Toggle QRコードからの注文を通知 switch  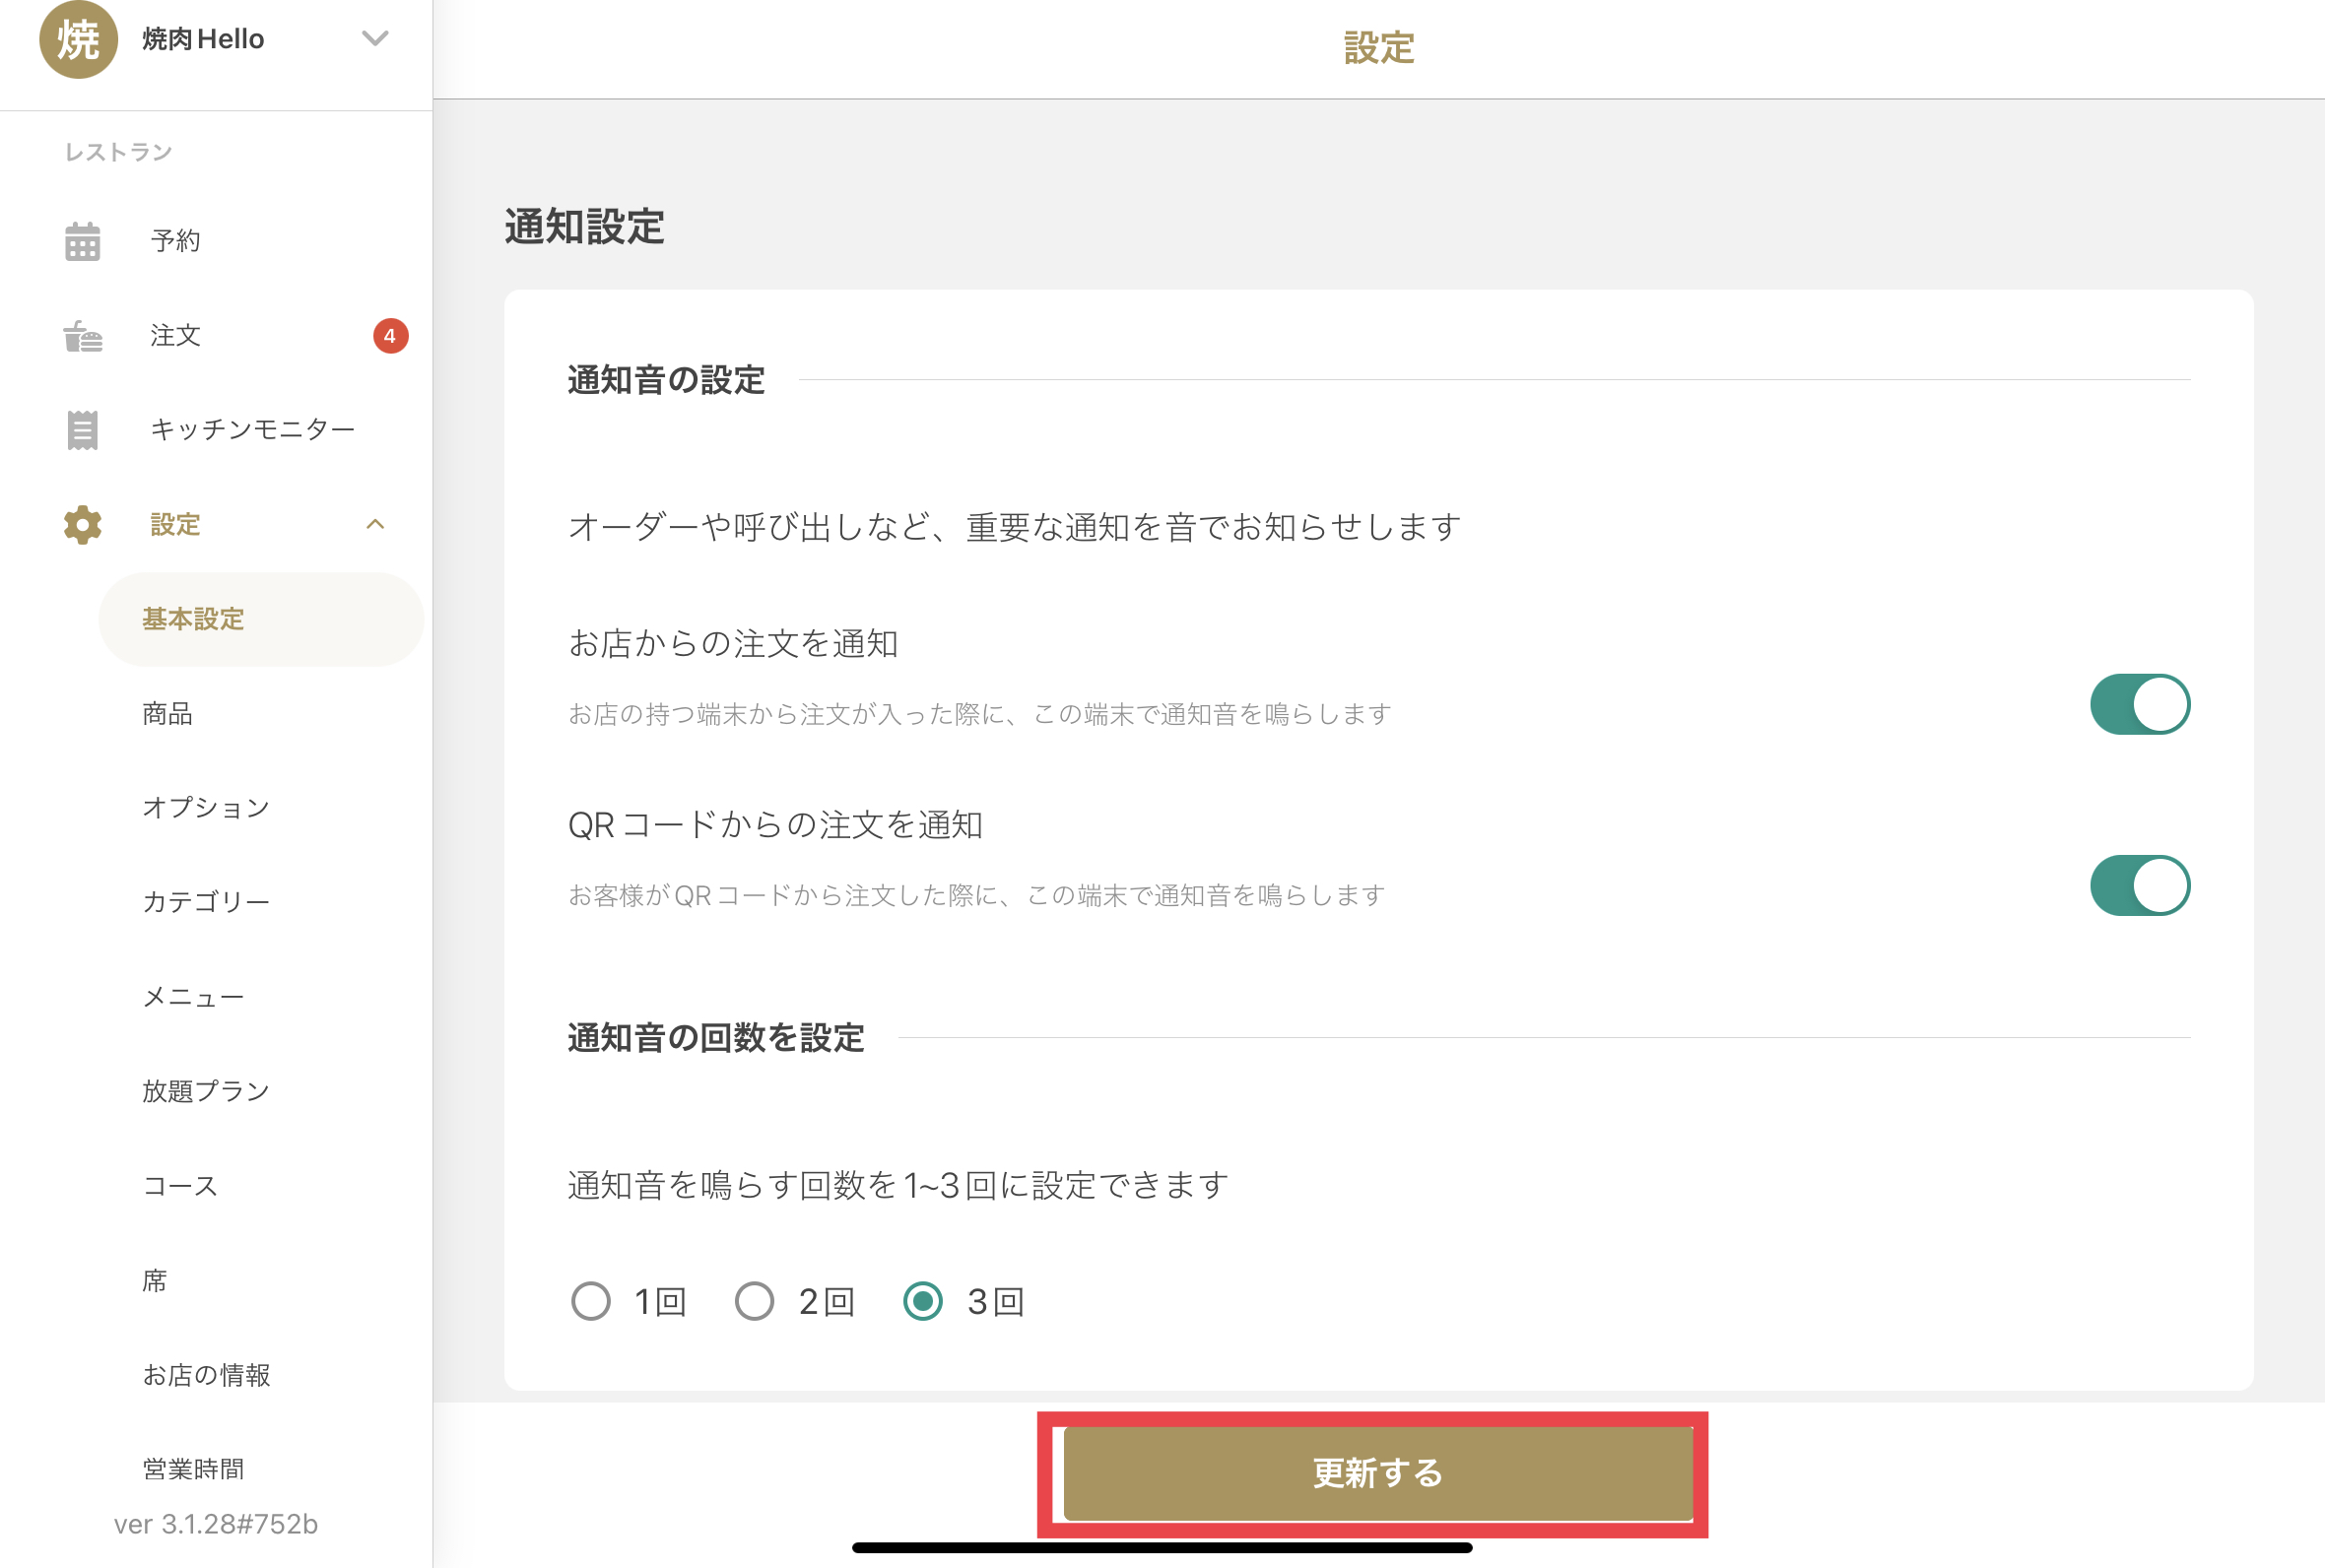tap(2139, 885)
